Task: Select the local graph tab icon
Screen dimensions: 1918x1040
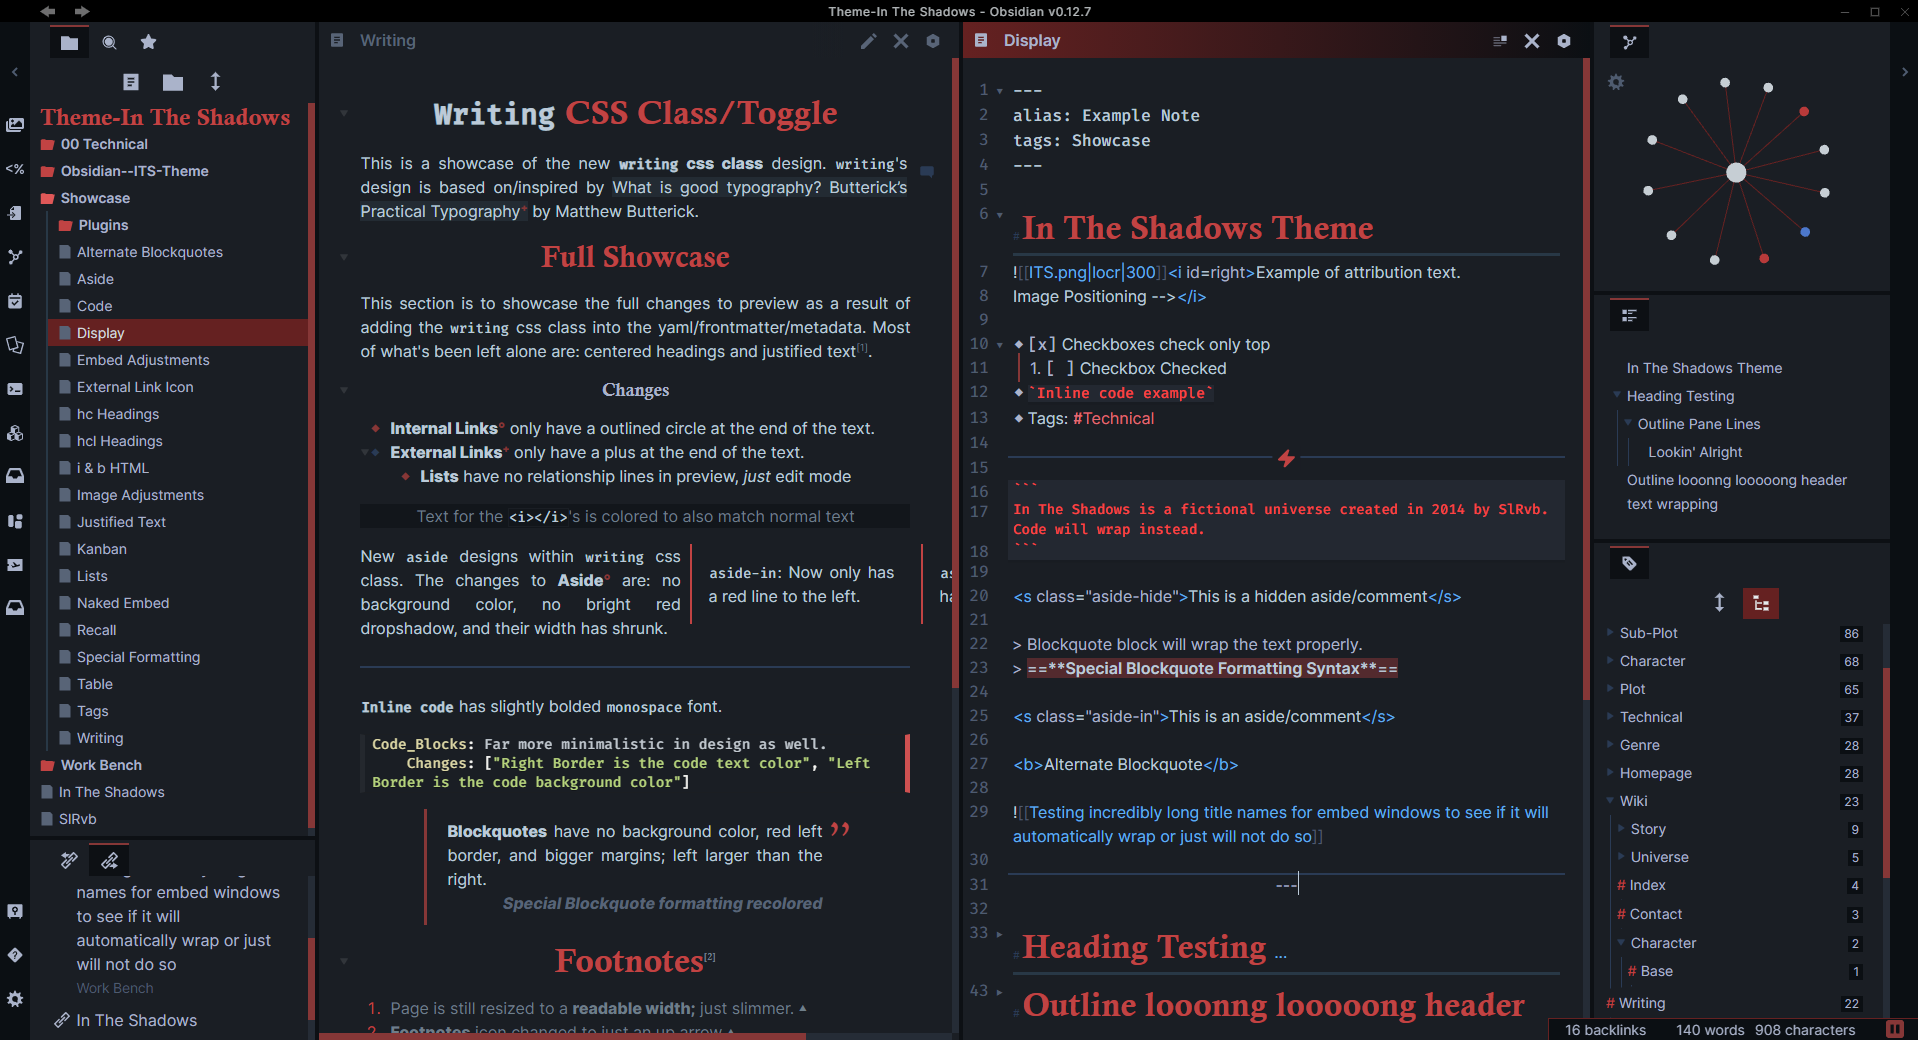Action: pos(1629,42)
